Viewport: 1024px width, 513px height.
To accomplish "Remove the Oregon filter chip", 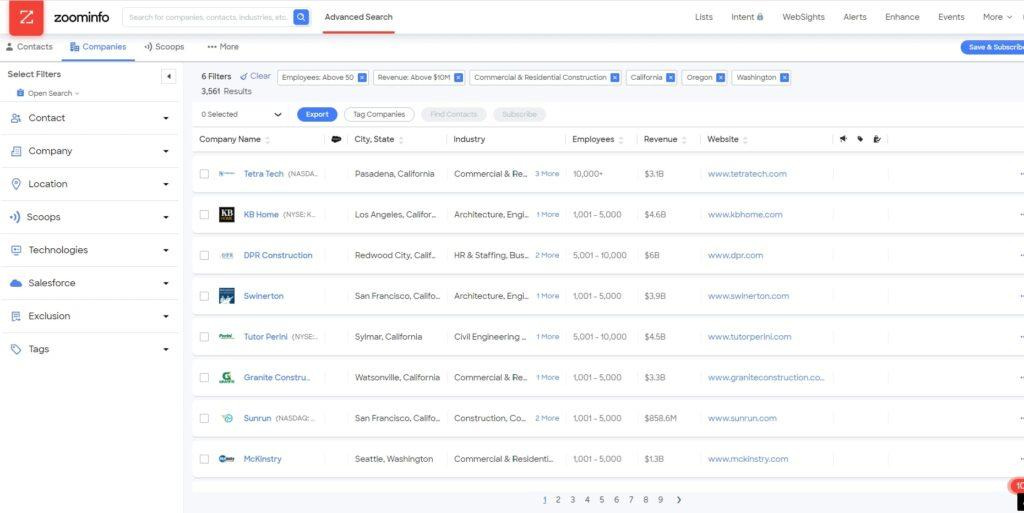I will [x=720, y=78].
